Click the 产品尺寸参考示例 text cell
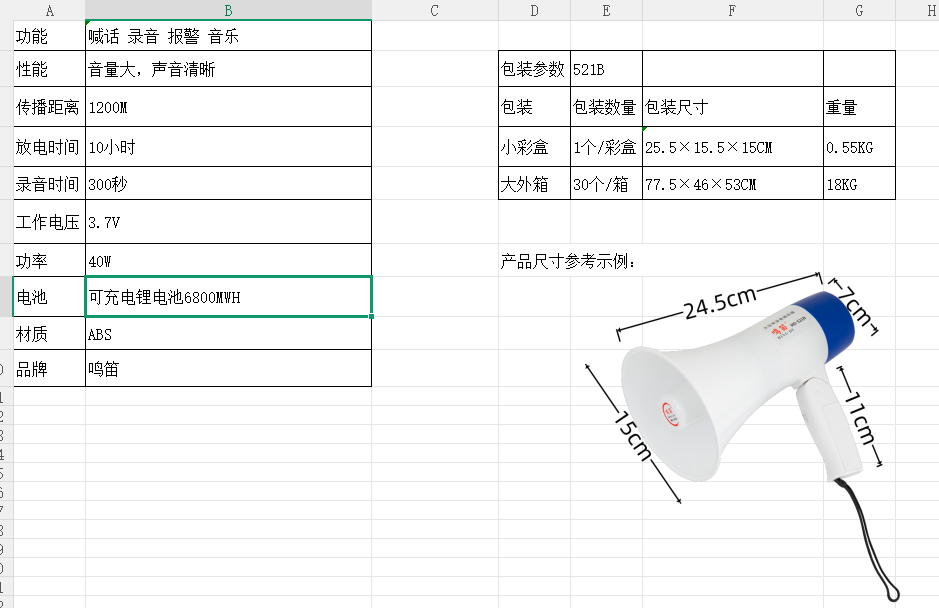The height and width of the screenshot is (608, 939). 568,261
